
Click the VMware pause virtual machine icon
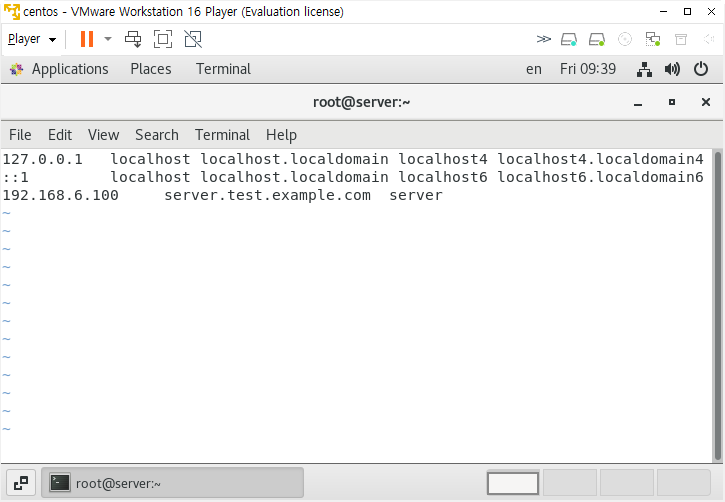tap(86, 39)
